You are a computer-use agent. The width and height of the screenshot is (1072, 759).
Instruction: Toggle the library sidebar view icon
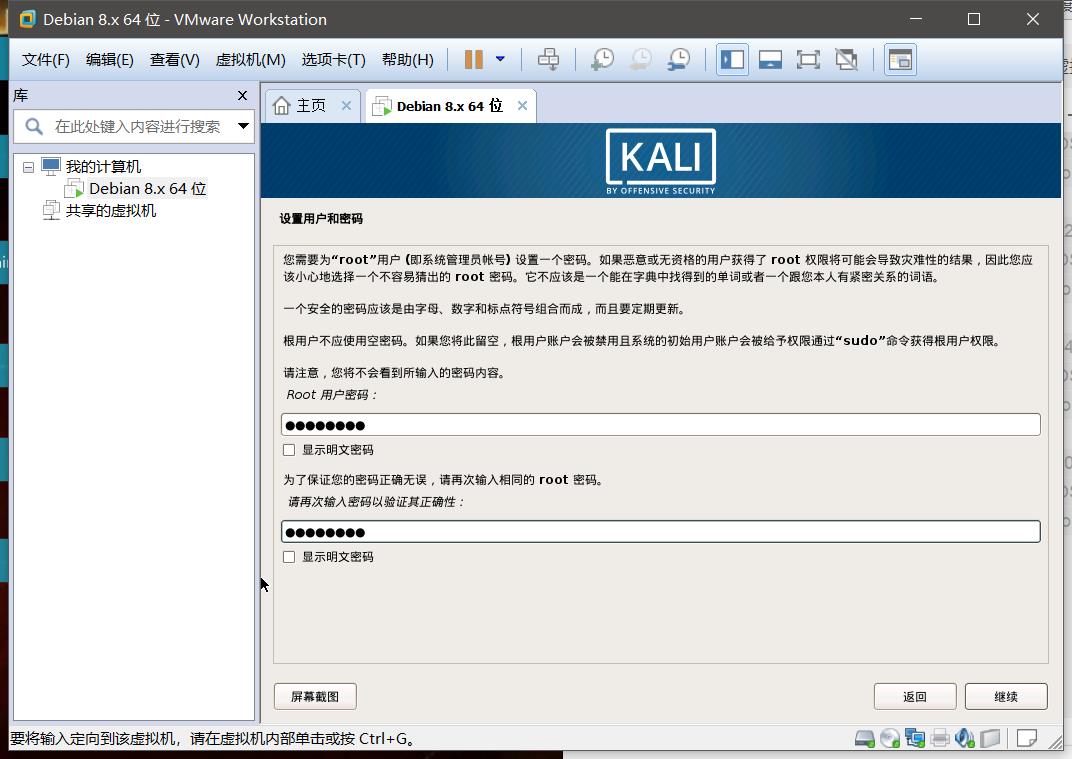coord(732,59)
